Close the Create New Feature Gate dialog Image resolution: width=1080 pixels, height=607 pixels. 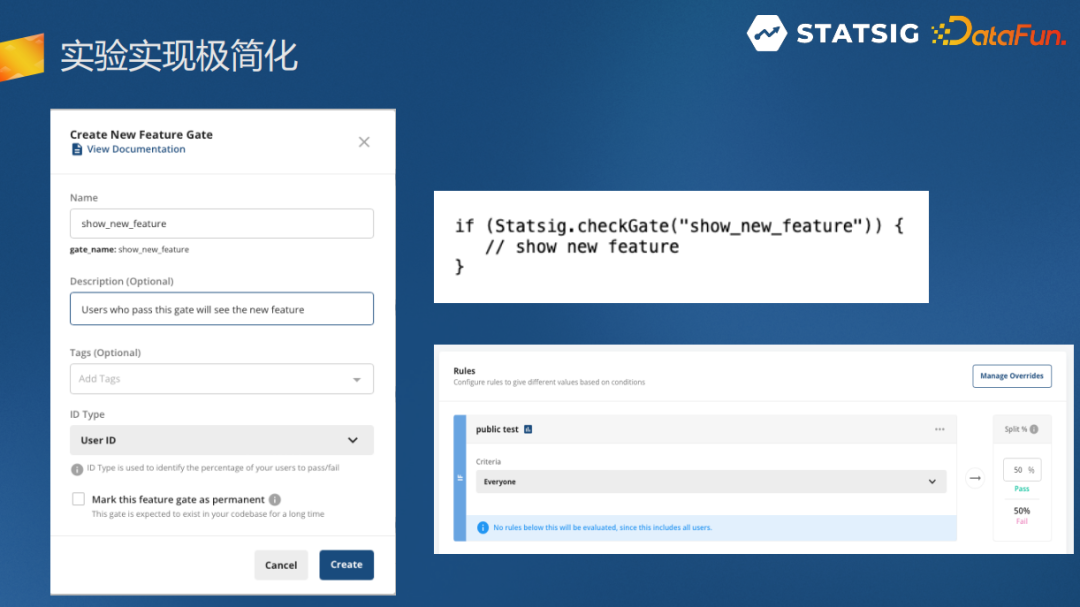[x=364, y=142]
